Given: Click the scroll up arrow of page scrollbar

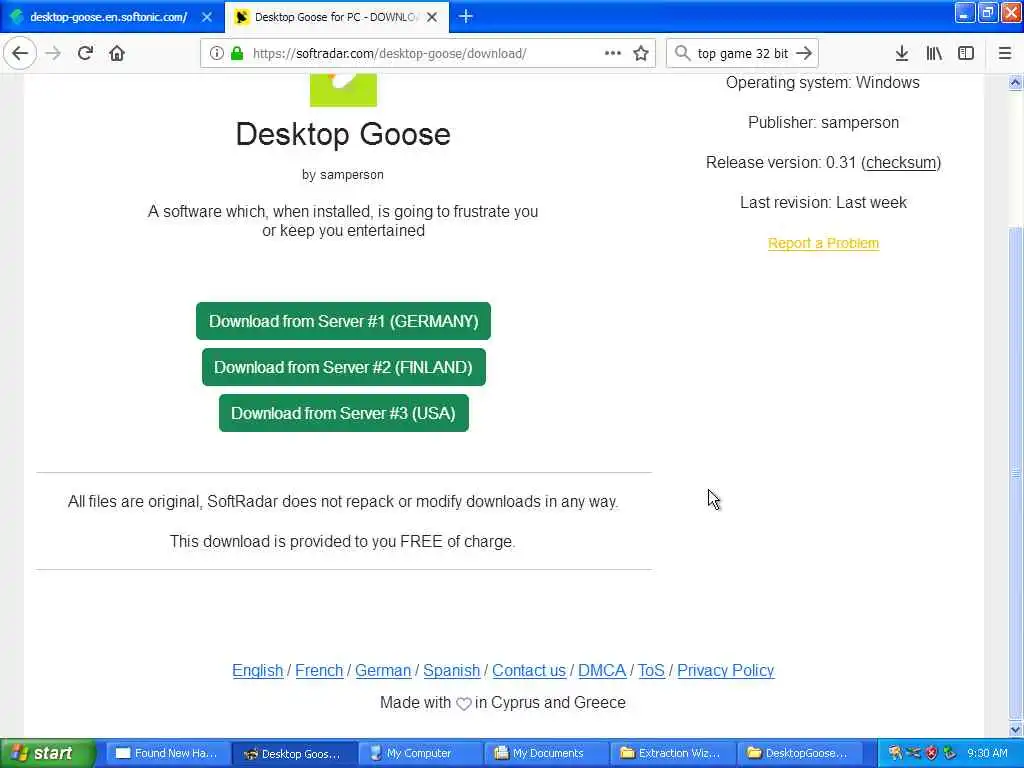Looking at the screenshot, I should 1015,82.
